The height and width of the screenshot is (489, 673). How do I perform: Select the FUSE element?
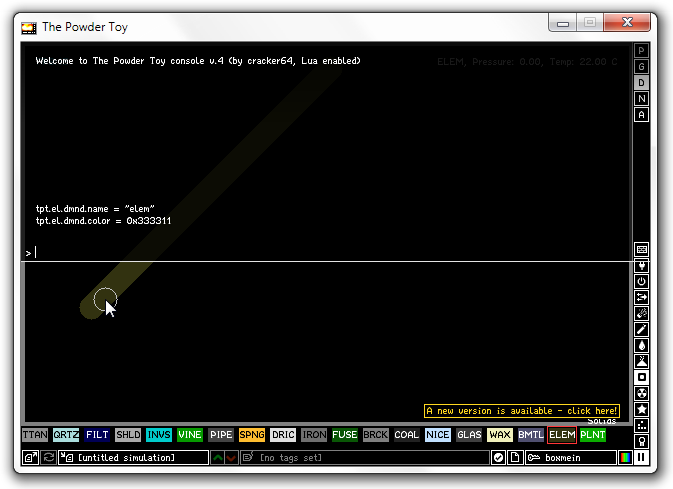point(345,435)
